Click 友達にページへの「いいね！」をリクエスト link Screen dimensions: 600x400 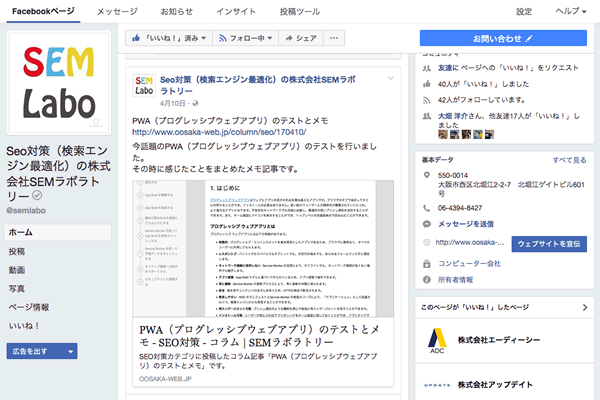508,68
